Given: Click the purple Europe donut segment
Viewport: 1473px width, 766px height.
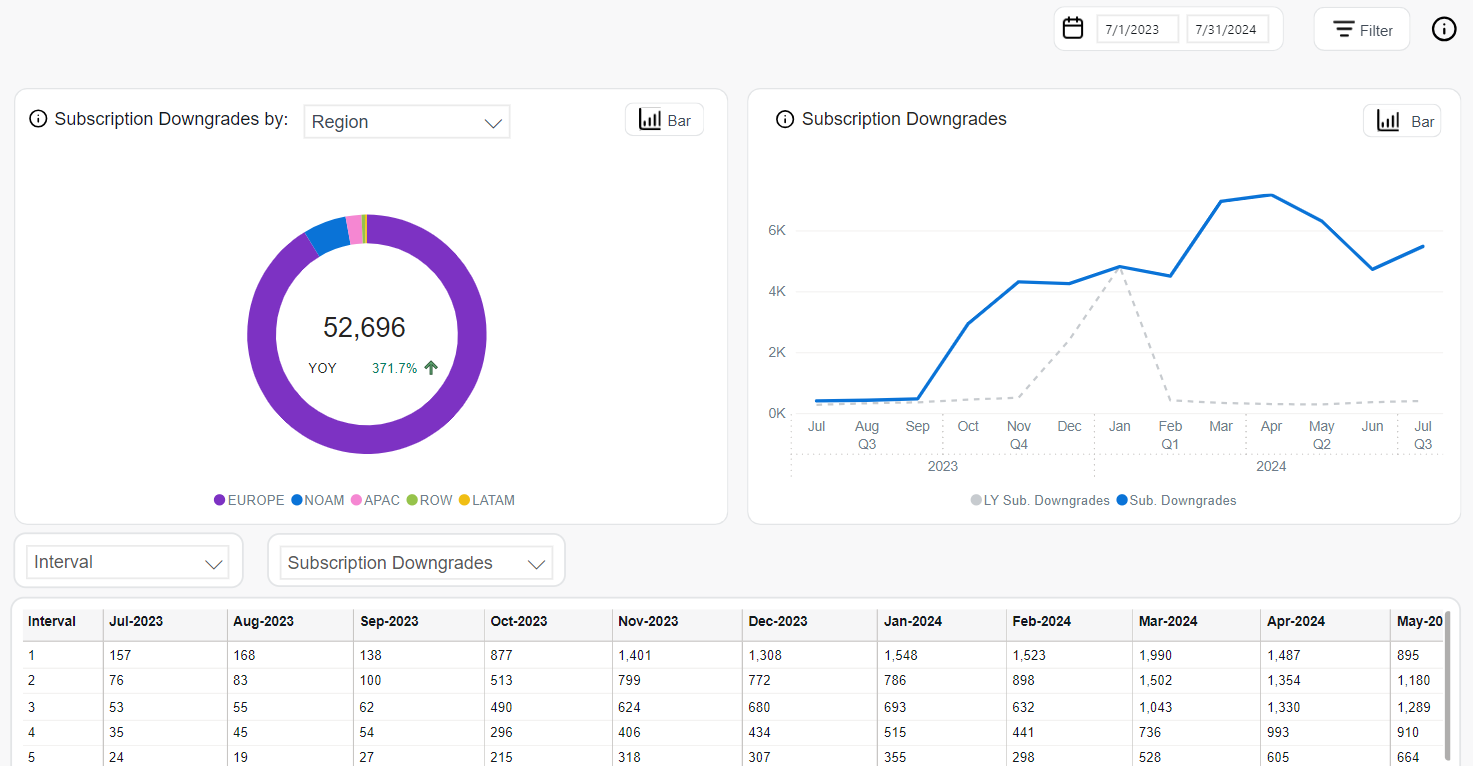Looking at the screenshot, I should tap(367, 439).
